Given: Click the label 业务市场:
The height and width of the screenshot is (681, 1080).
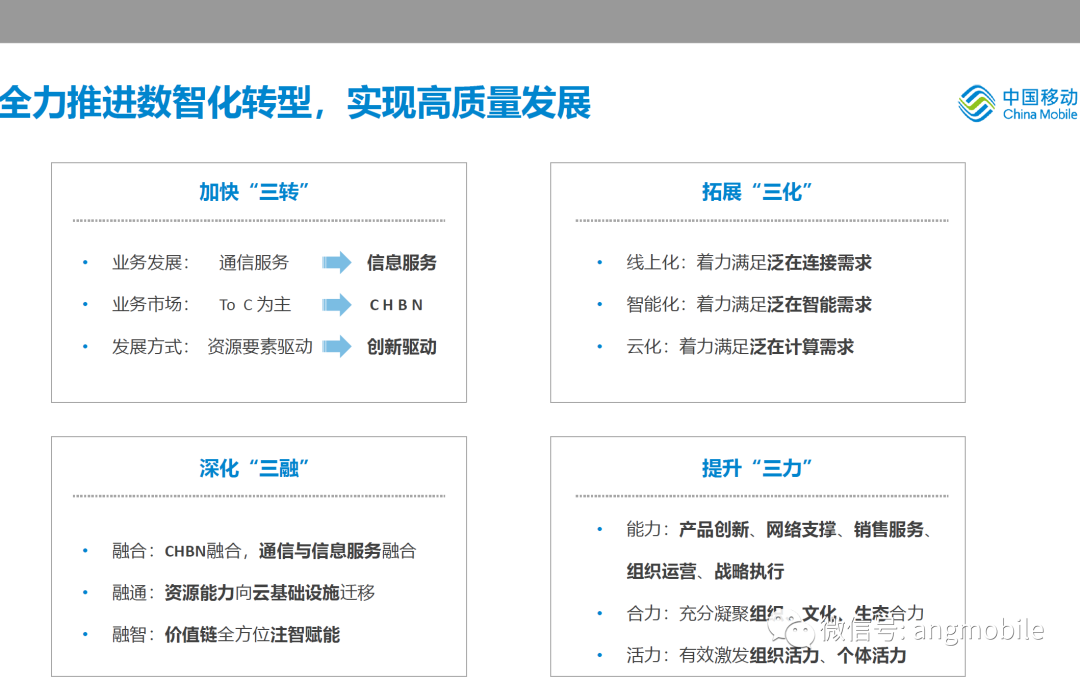Looking at the screenshot, I should pos(150,304).
